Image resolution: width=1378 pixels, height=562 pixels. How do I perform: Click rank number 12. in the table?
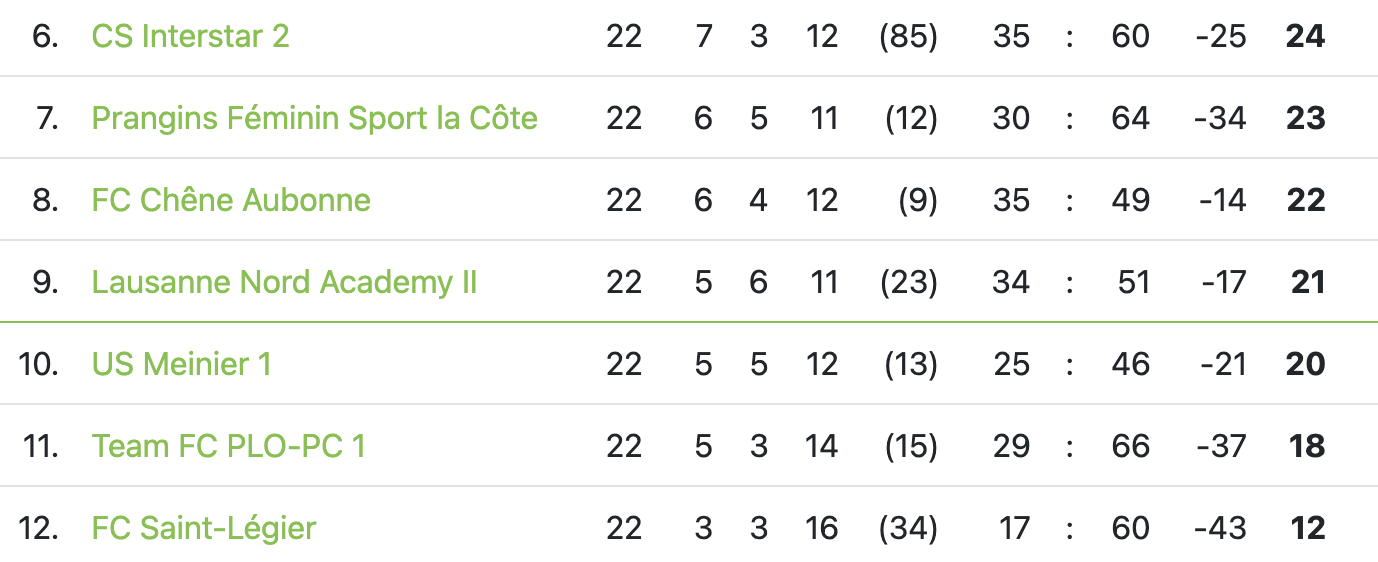[x=39, y=528]
